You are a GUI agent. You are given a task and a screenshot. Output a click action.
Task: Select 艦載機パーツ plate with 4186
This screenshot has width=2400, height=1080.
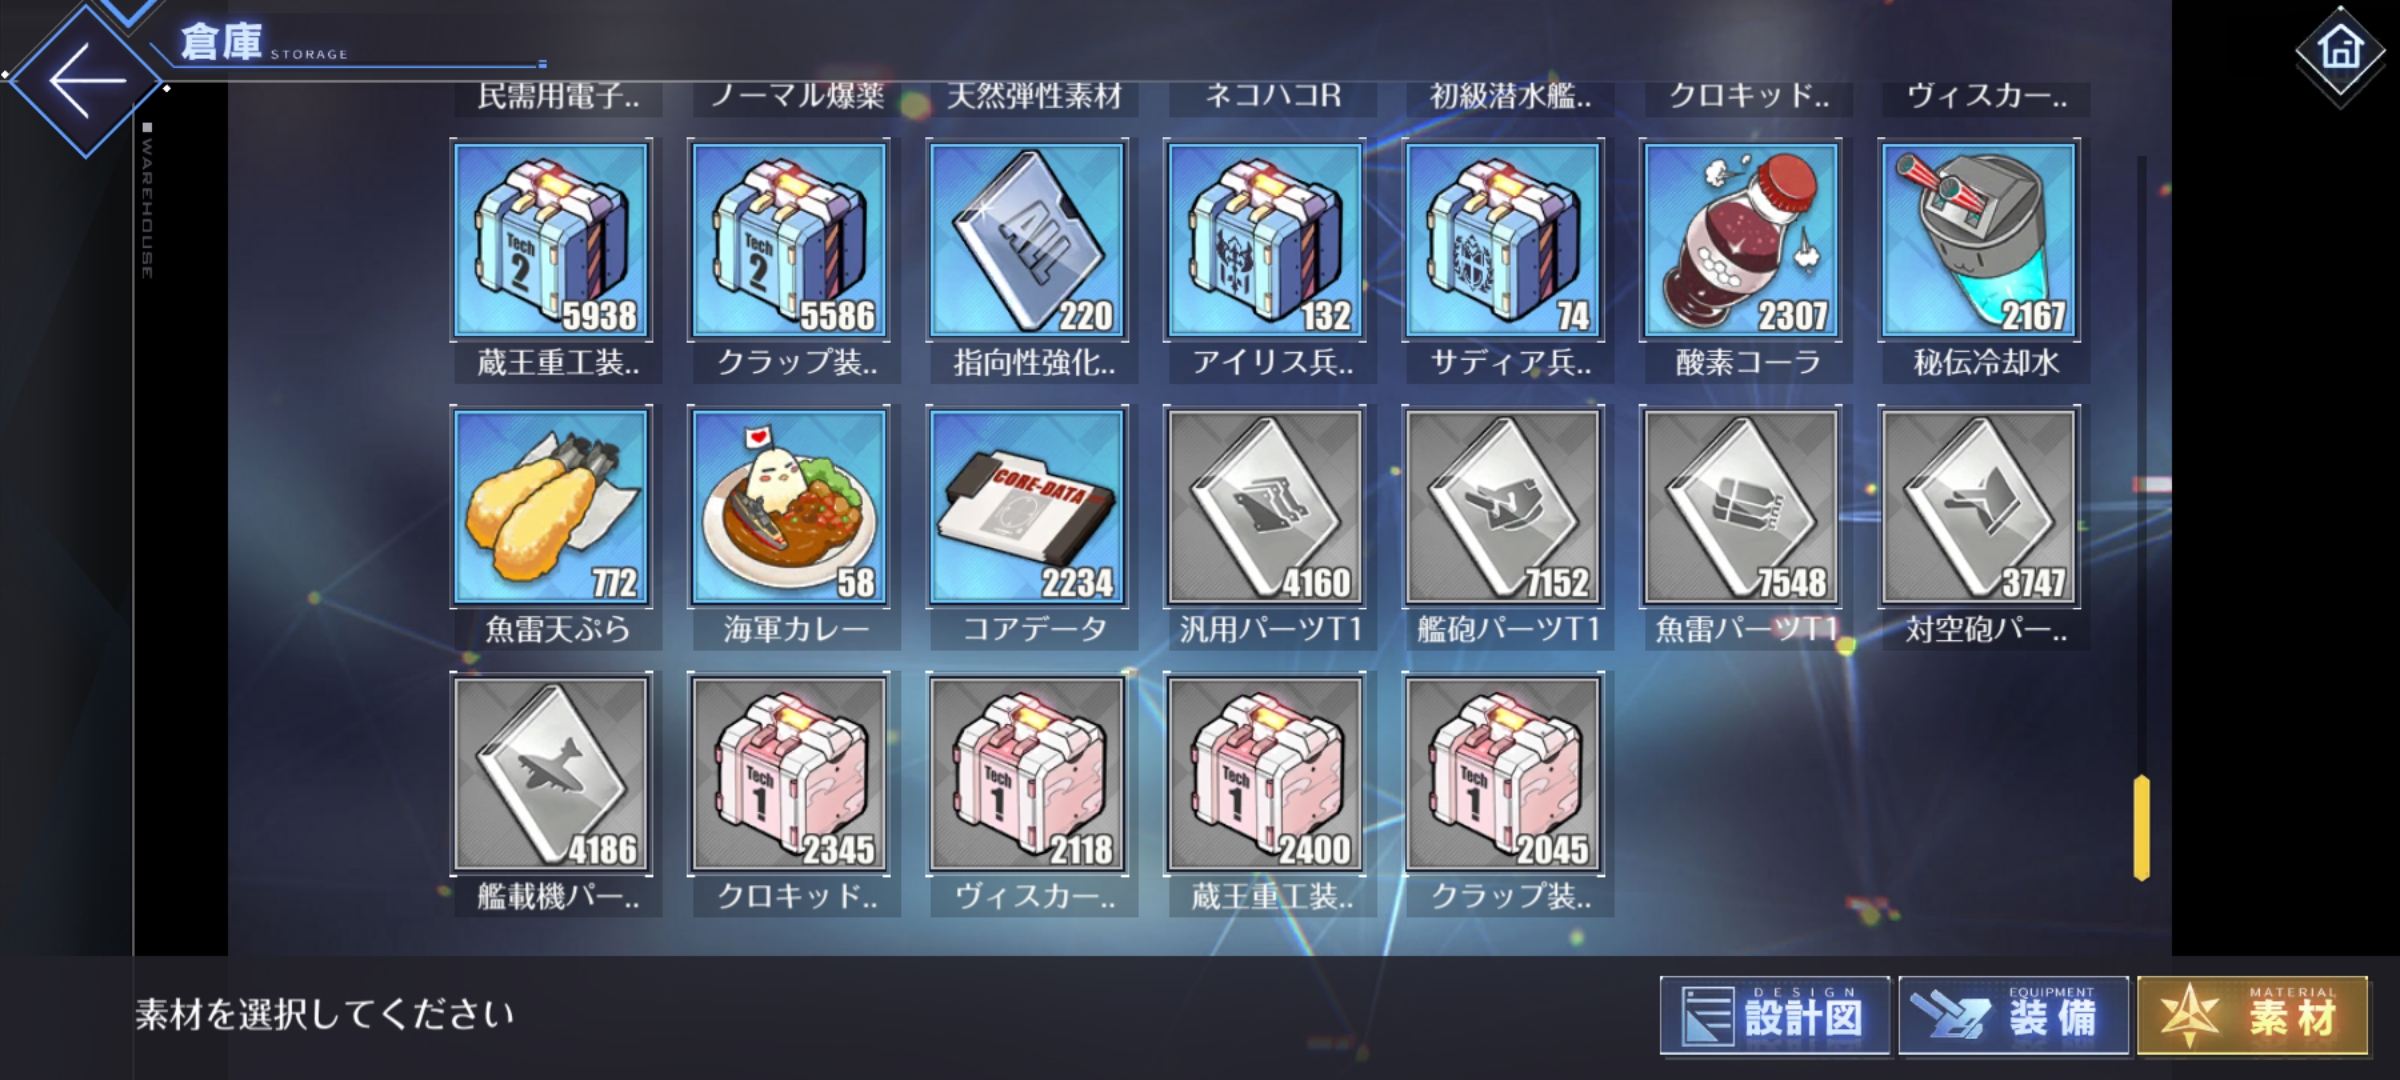tap(551, 774)
